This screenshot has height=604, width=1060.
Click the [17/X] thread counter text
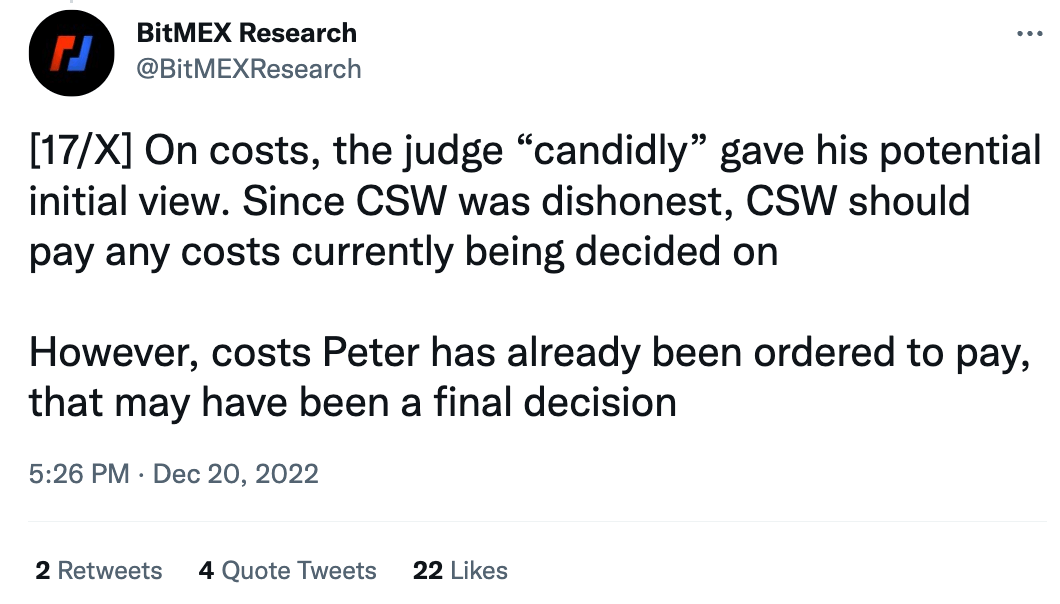(x=80, y=150)
